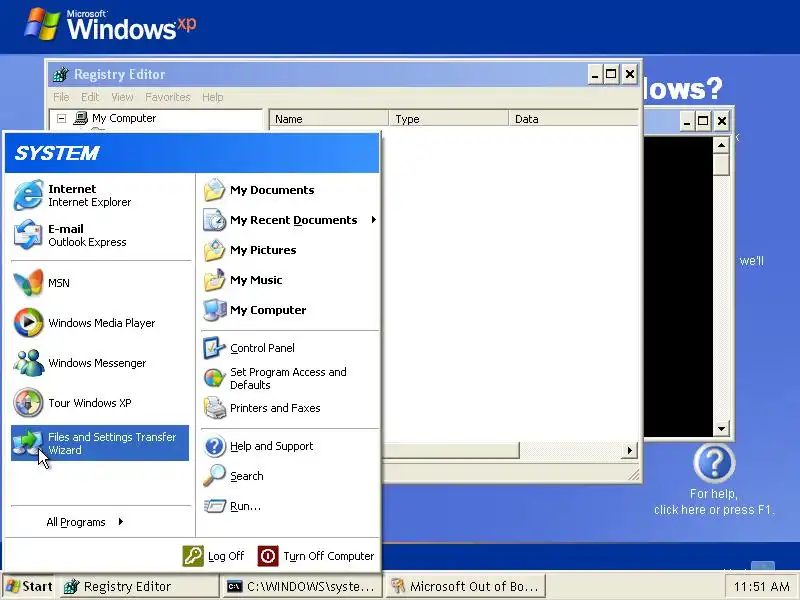
Task: Click the Data column header
Action: tap(573, 119)
